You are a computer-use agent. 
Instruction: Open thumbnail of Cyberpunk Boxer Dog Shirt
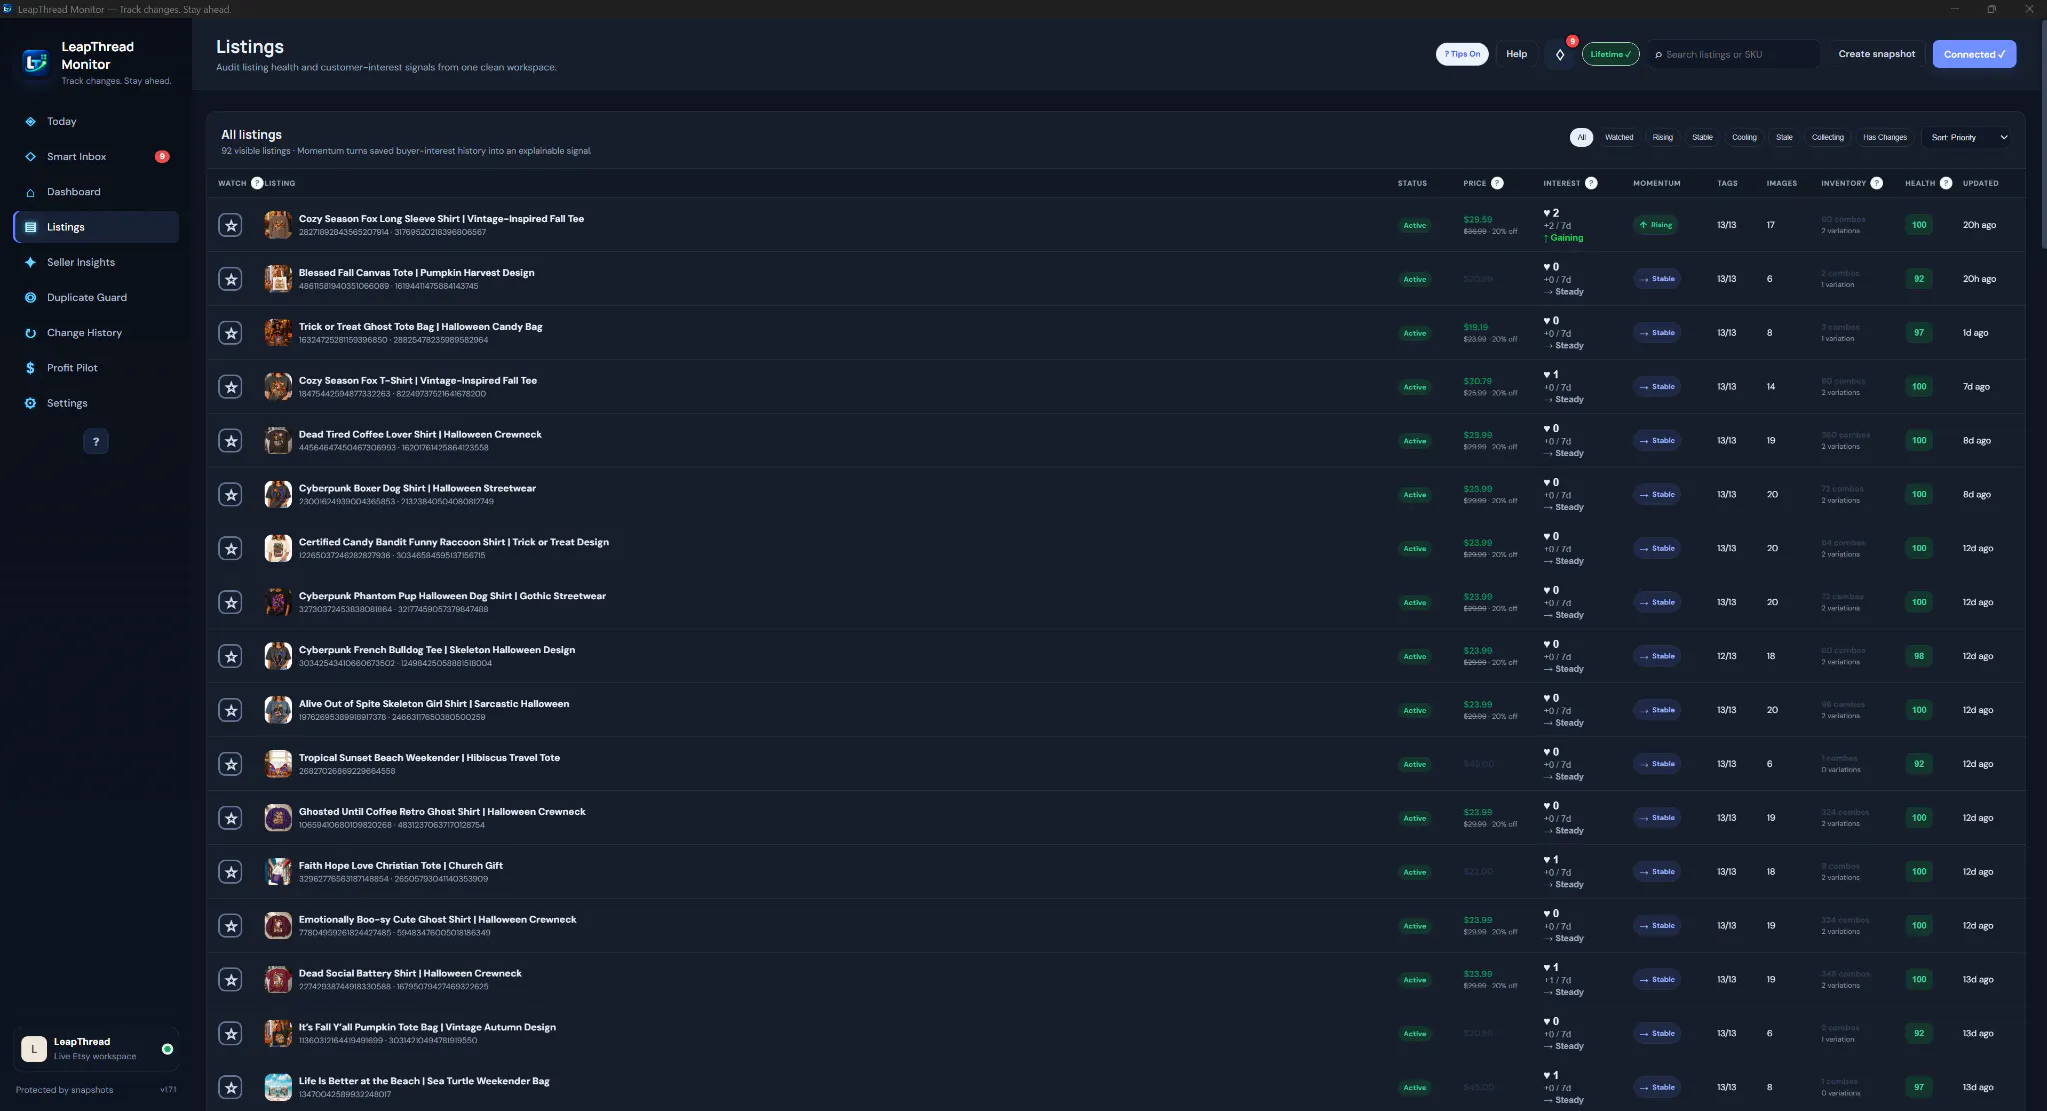pos(278,494)
